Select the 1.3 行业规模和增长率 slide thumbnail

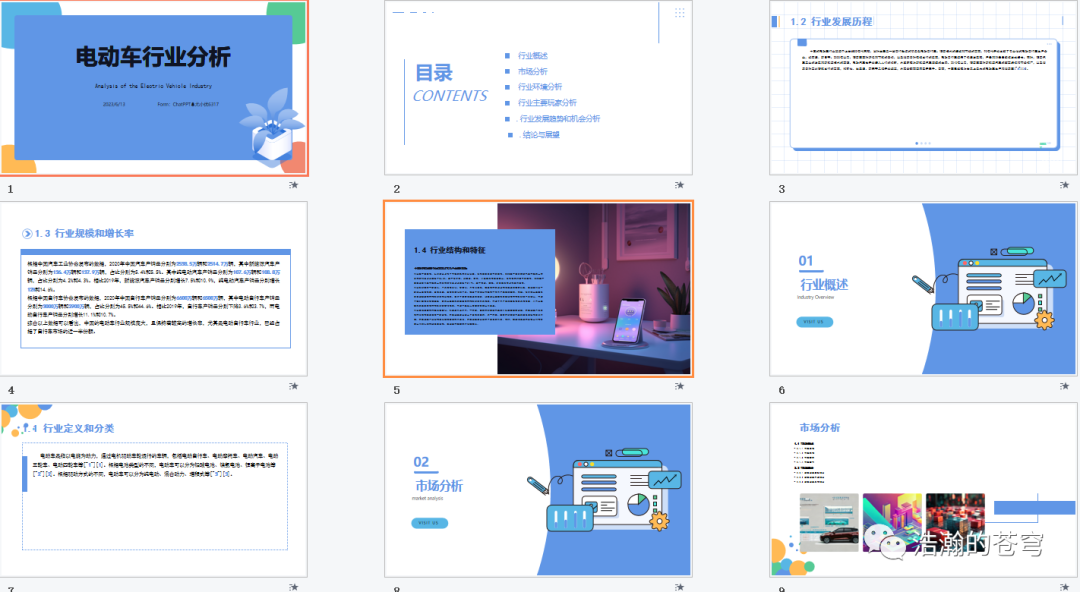pos(154,289)
